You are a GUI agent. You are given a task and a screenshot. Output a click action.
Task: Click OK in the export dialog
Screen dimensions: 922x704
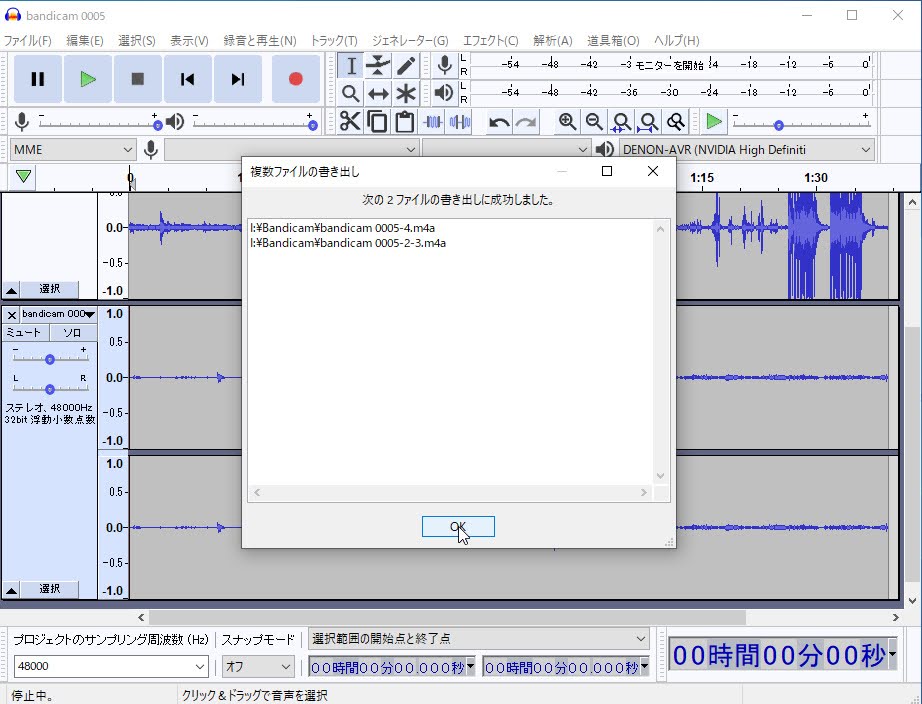[x=458, y=526]
